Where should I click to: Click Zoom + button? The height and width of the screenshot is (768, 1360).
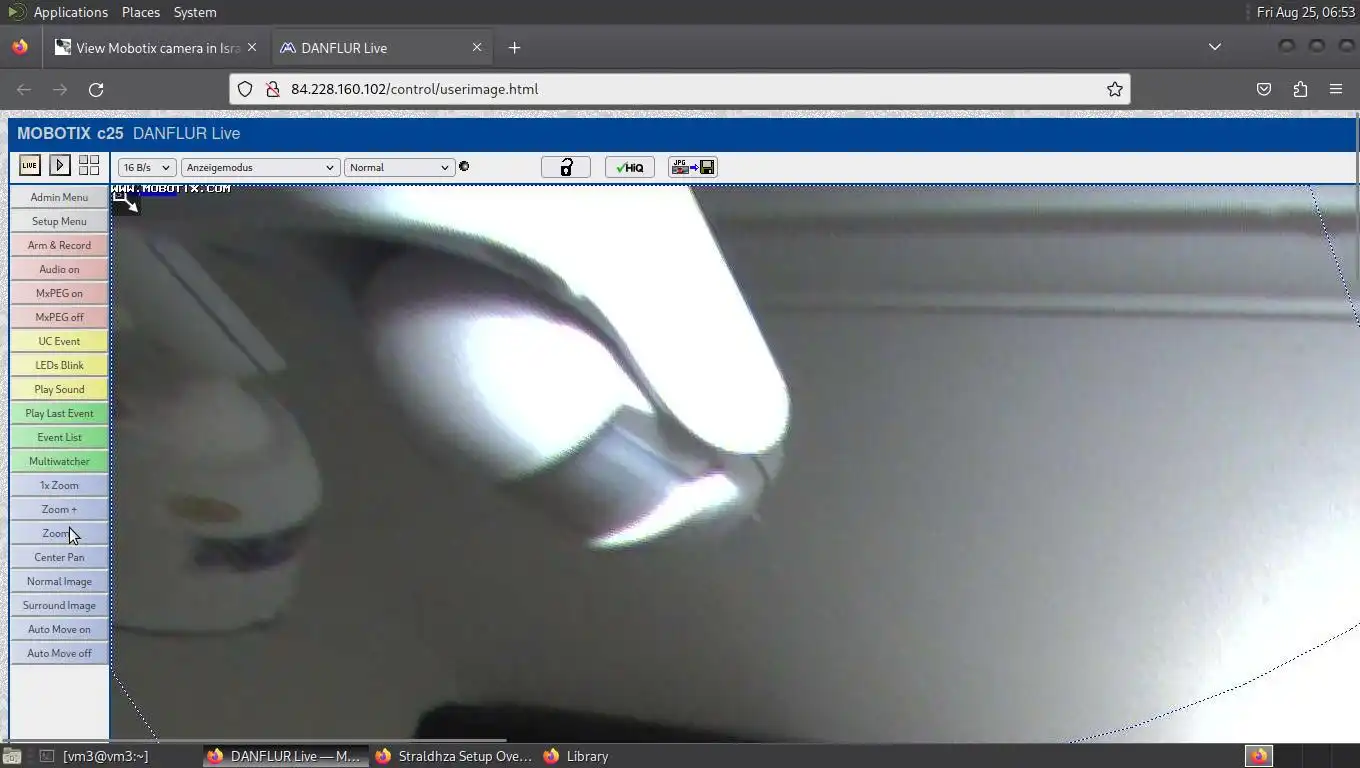59,509
